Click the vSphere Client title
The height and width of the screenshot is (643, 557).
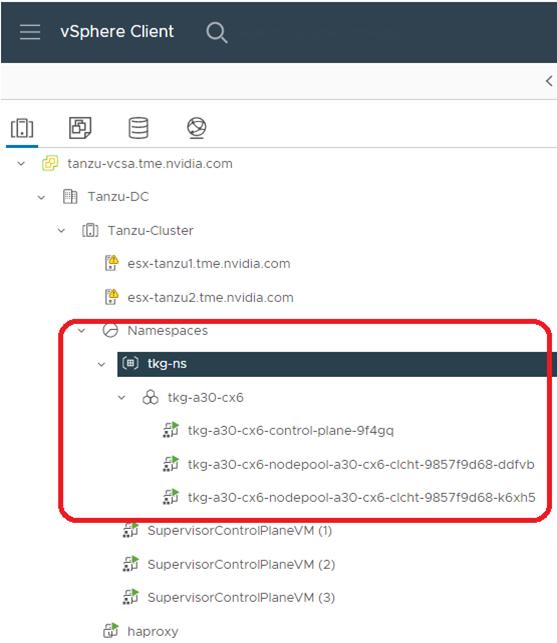coord(117,32)
